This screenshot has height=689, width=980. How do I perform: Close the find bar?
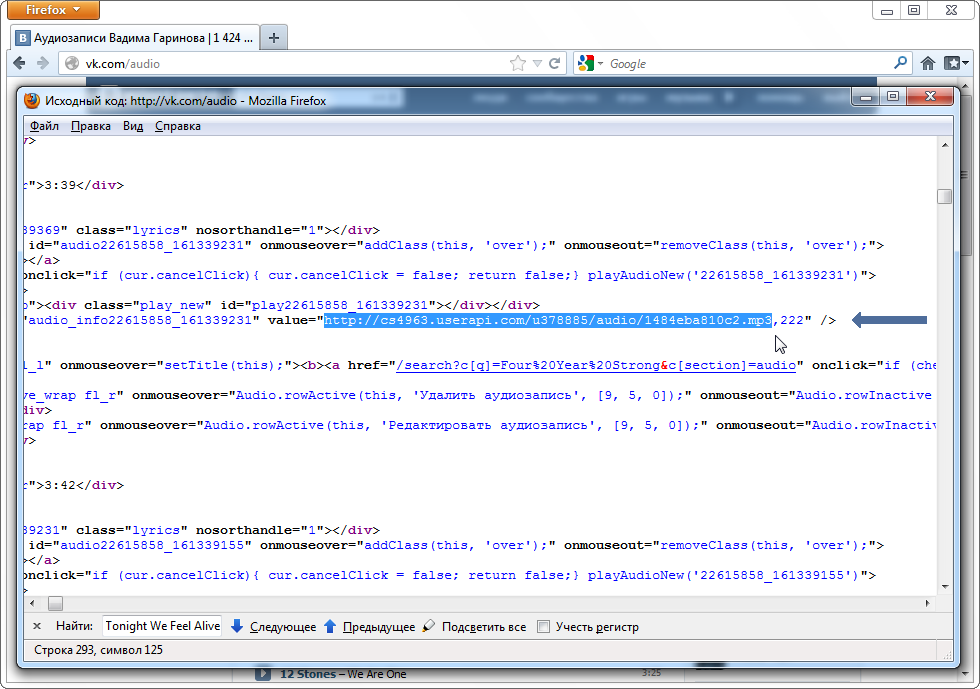coord(37,627)
